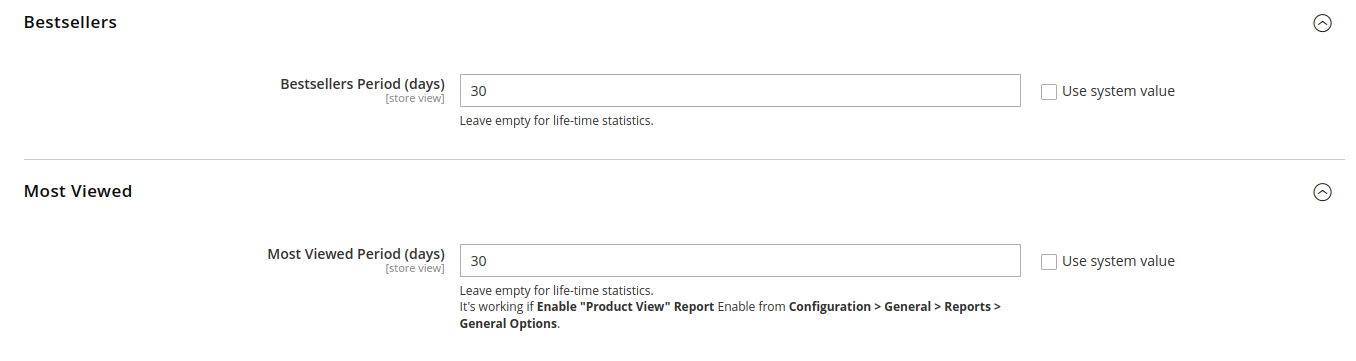Click the Bestsellers Period days input field

click(740, 90)
